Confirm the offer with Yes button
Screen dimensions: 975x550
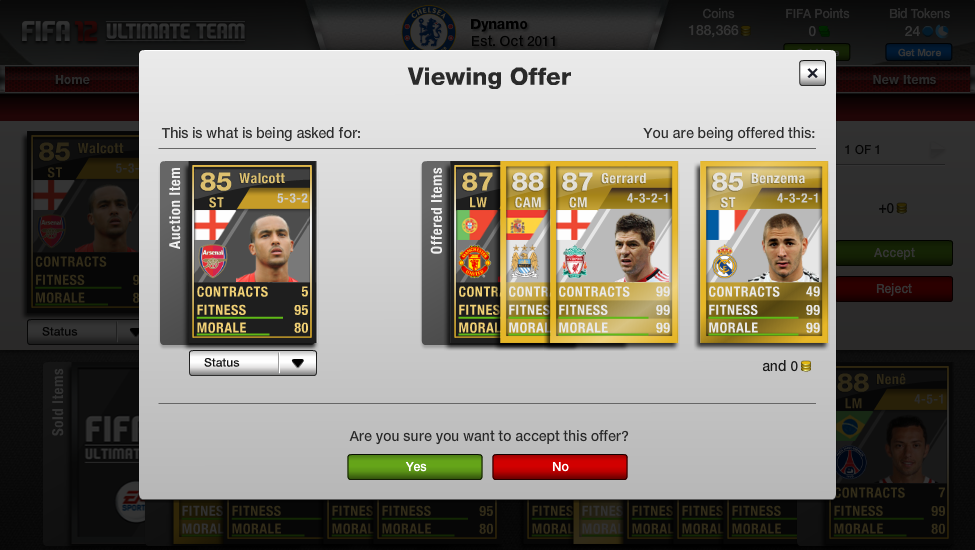(x=415, y=467)
